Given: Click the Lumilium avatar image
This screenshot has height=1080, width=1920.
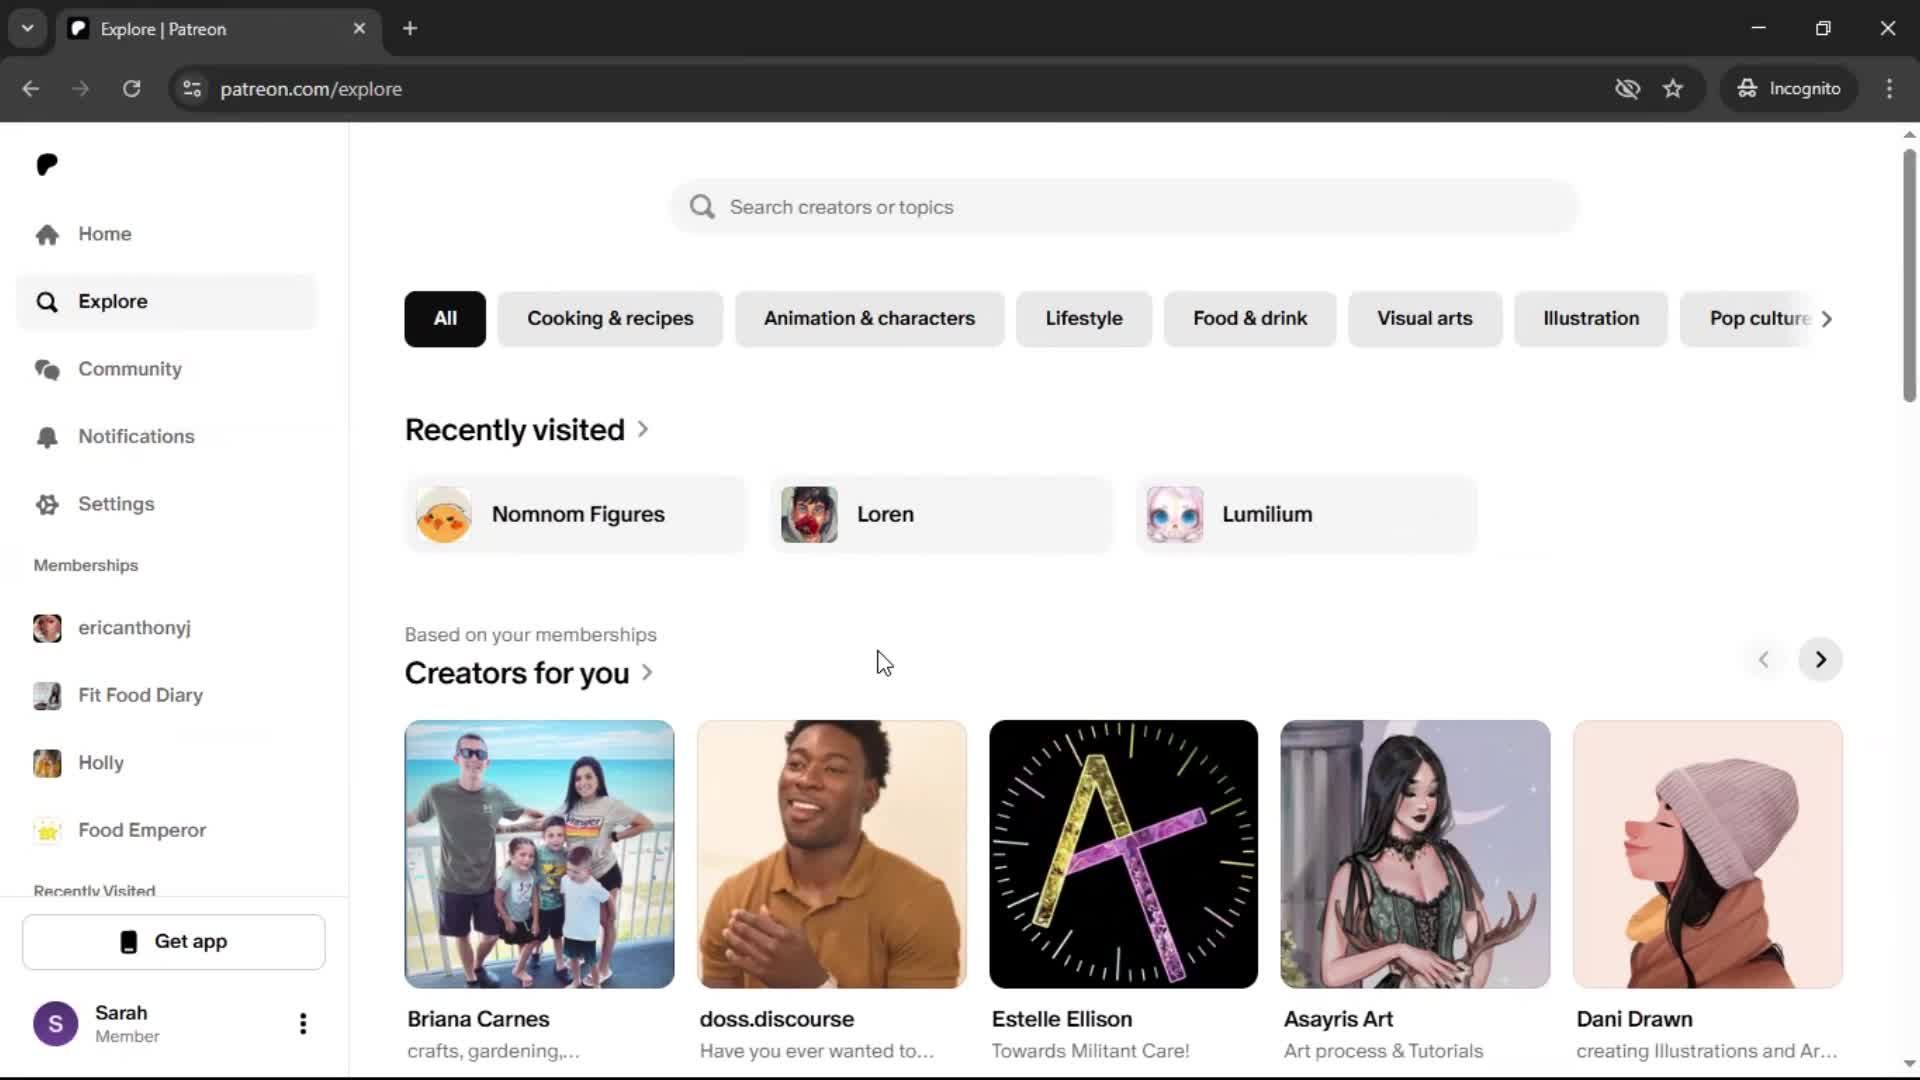Looking at the screenshot, I should (x=1175, y=515).
